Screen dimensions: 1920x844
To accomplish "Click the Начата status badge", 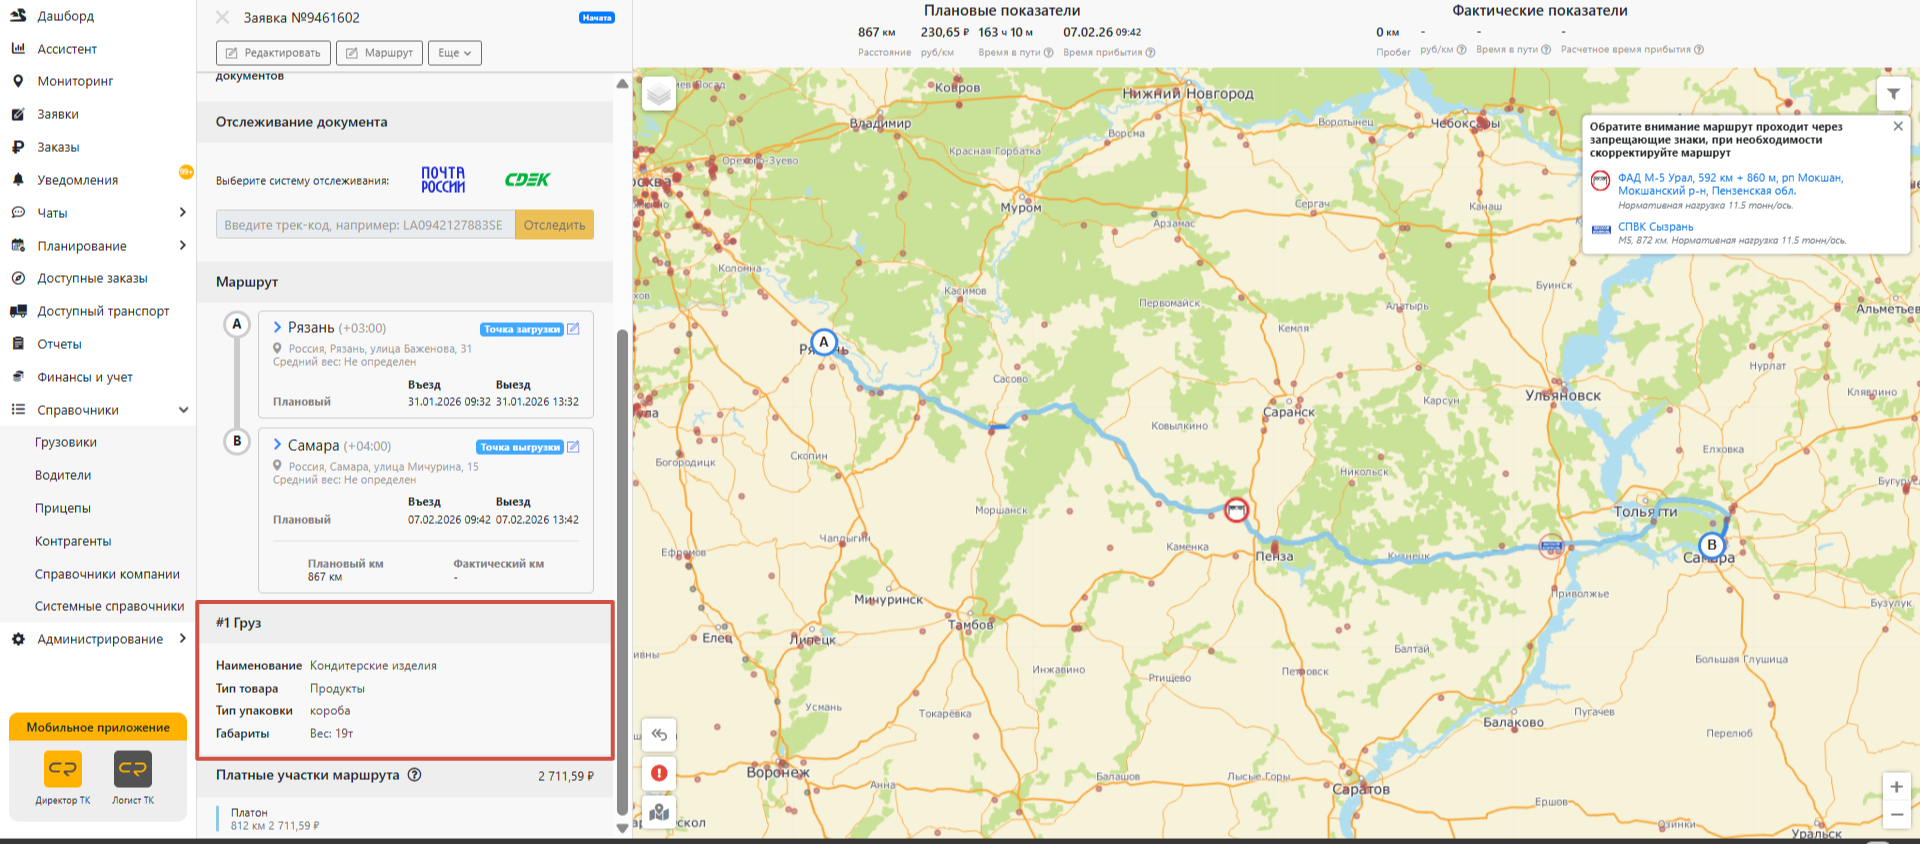I will pyautogui.click(x=597, y=18).
